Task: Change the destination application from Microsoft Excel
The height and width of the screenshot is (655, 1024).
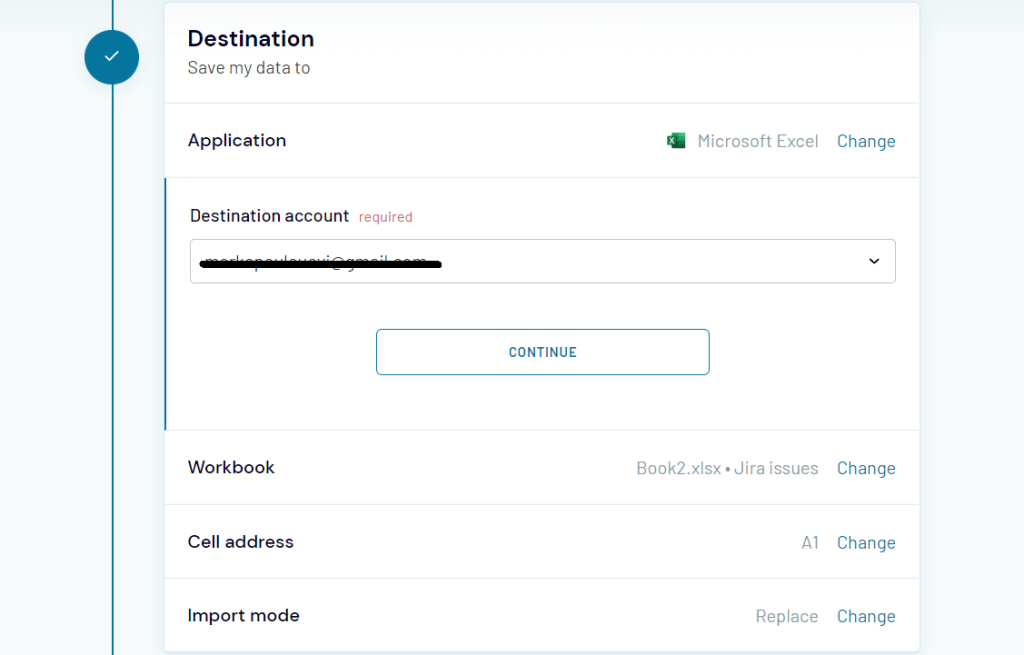Action: (865, 141)
